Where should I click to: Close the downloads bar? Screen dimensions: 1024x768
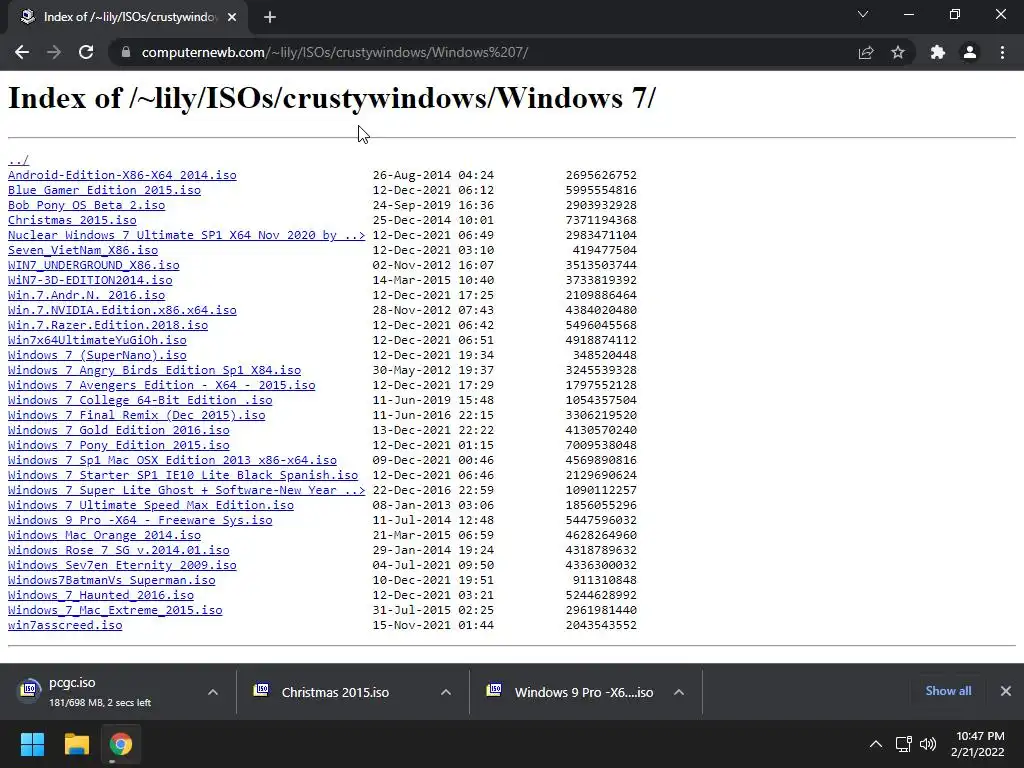pyautogui.click(x=1006, y=691)
